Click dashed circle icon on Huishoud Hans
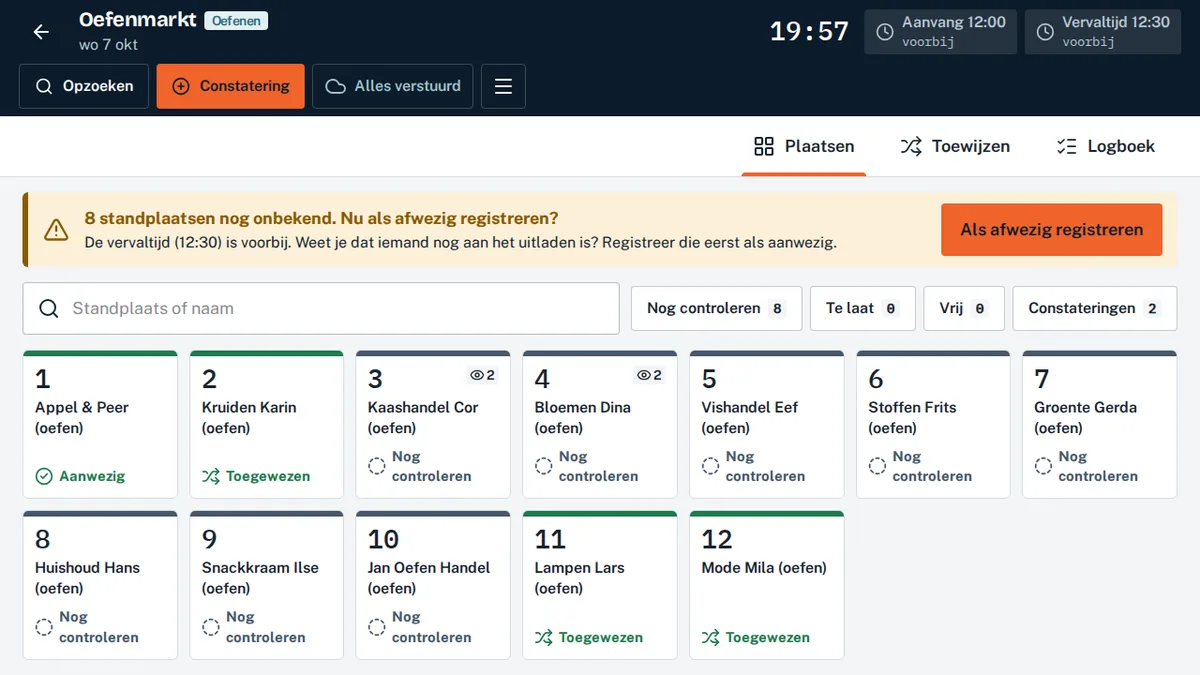The image size is (1200, 675). click(44, 627)
